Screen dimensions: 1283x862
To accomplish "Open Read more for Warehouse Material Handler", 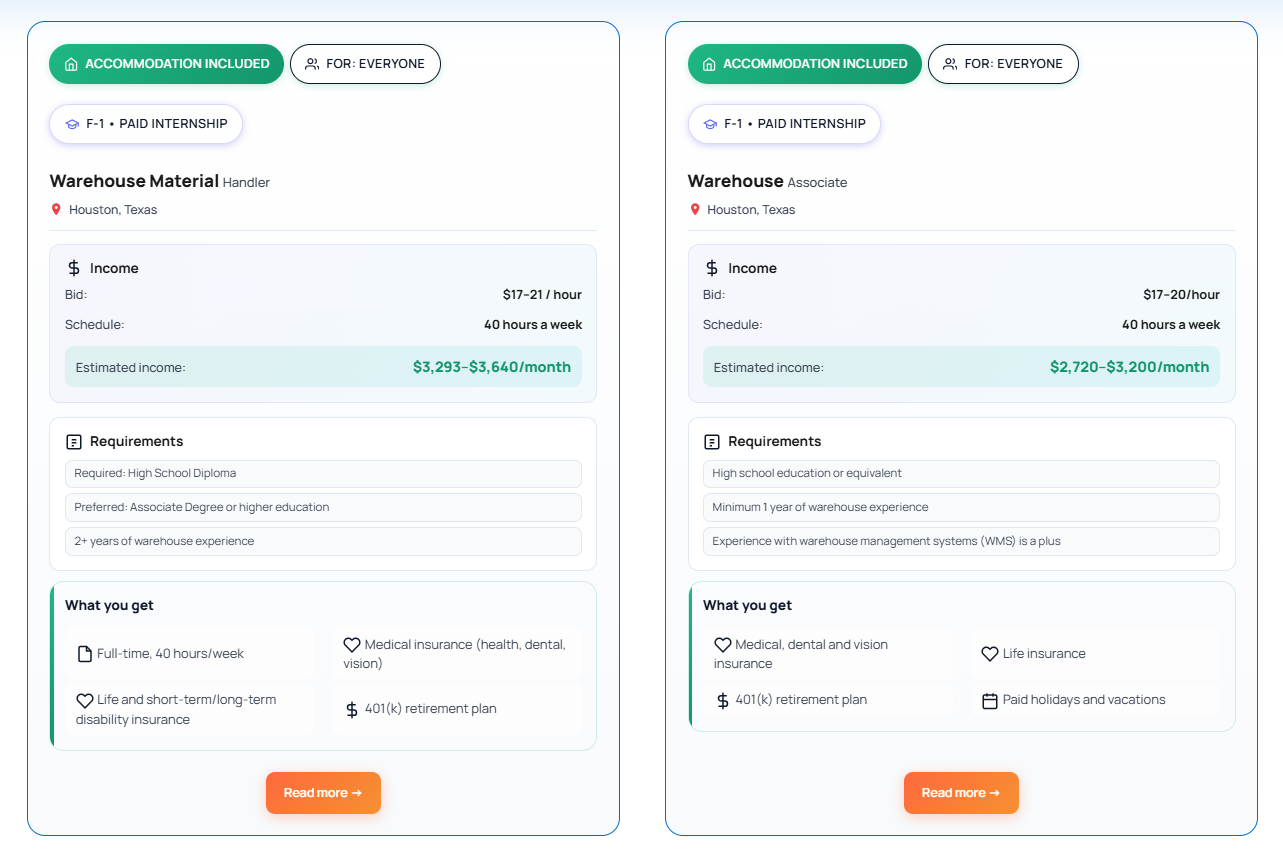I will (323, 793).
